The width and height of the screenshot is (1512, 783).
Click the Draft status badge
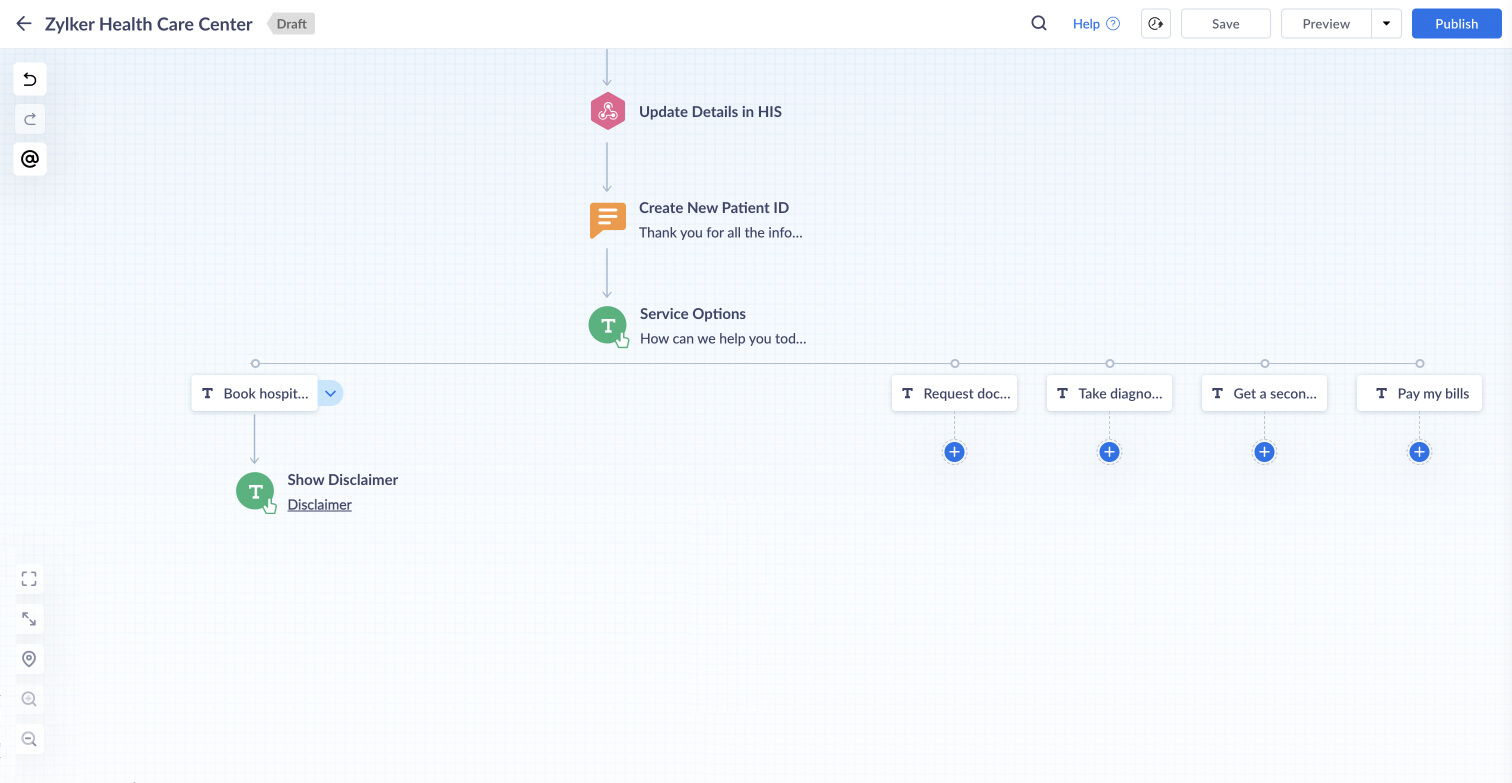coord(291,24)
